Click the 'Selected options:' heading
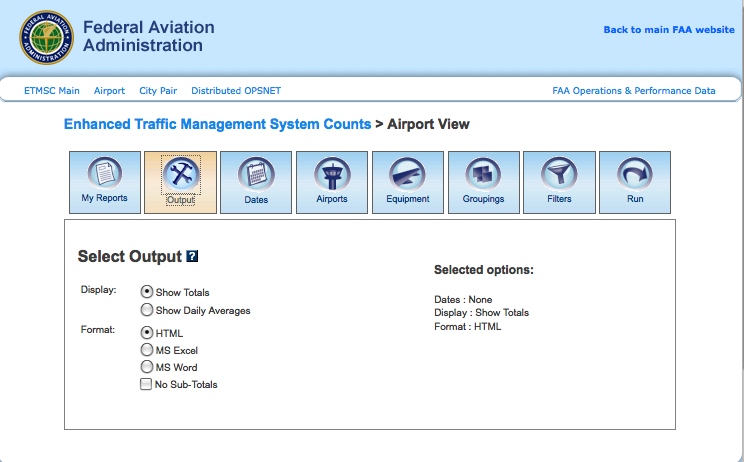Screen dimensions: 744x462 tap(484, 270)
